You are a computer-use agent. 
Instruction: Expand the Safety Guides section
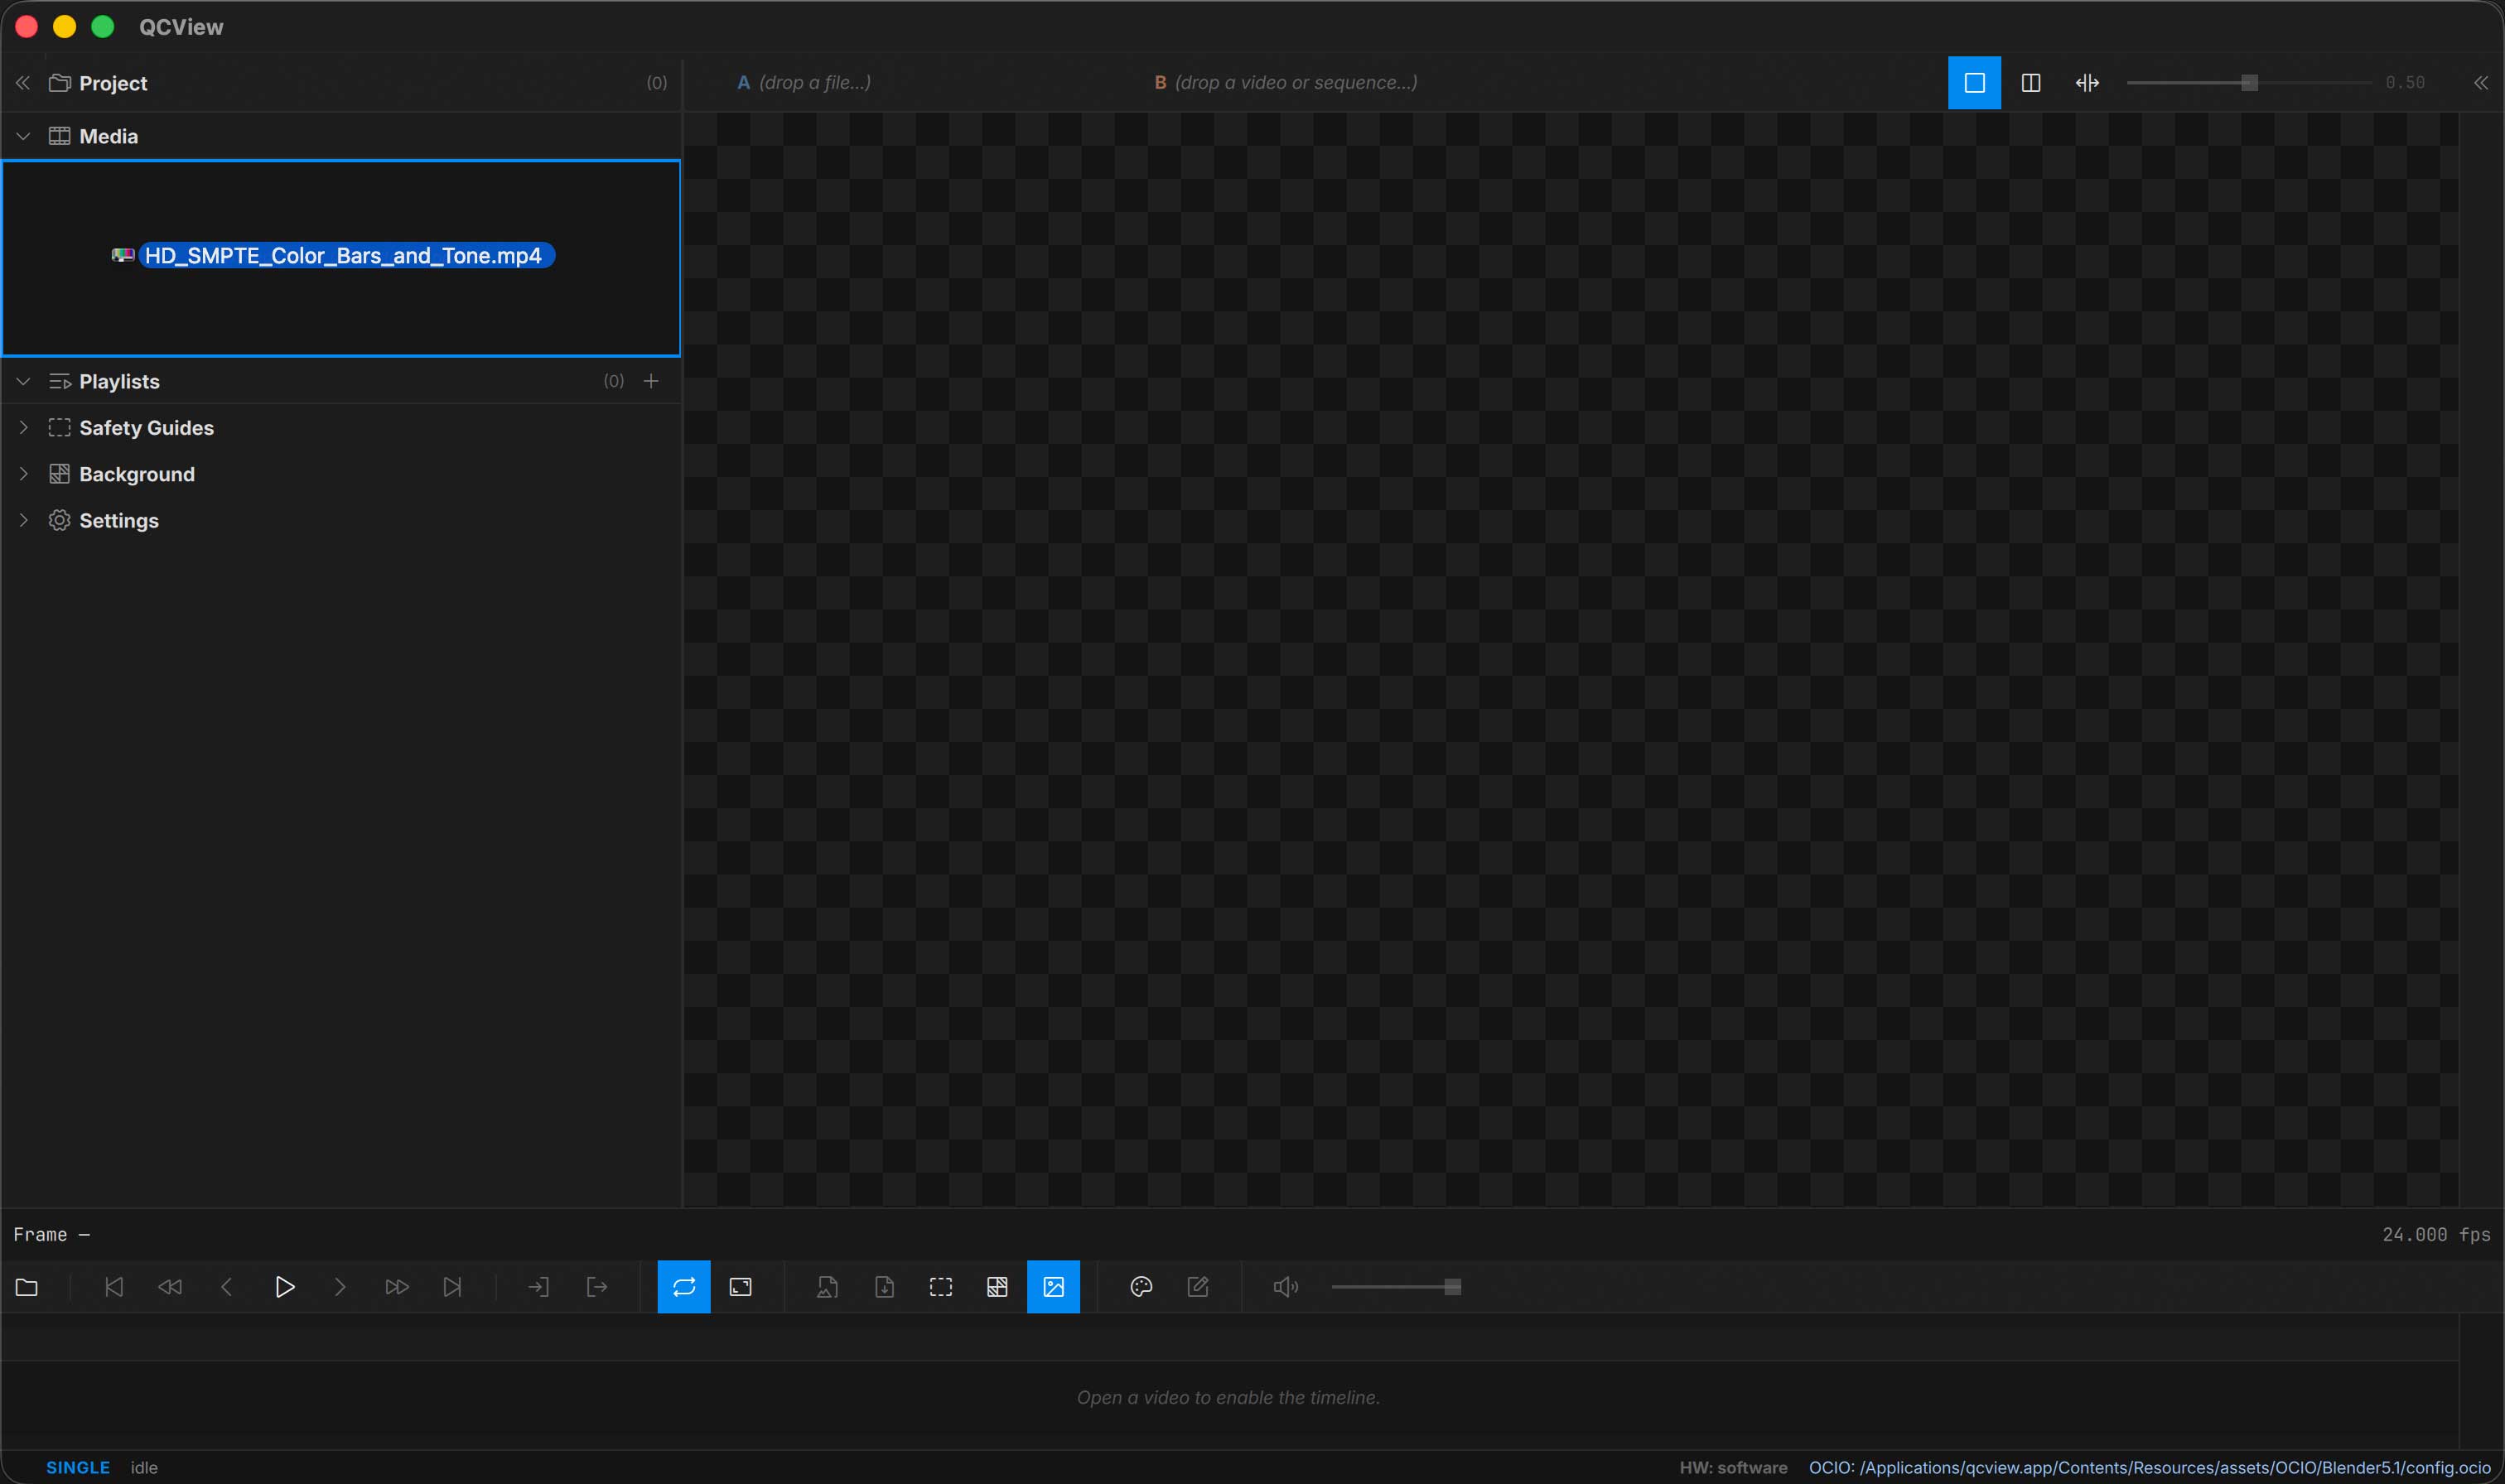coord(23,427)
